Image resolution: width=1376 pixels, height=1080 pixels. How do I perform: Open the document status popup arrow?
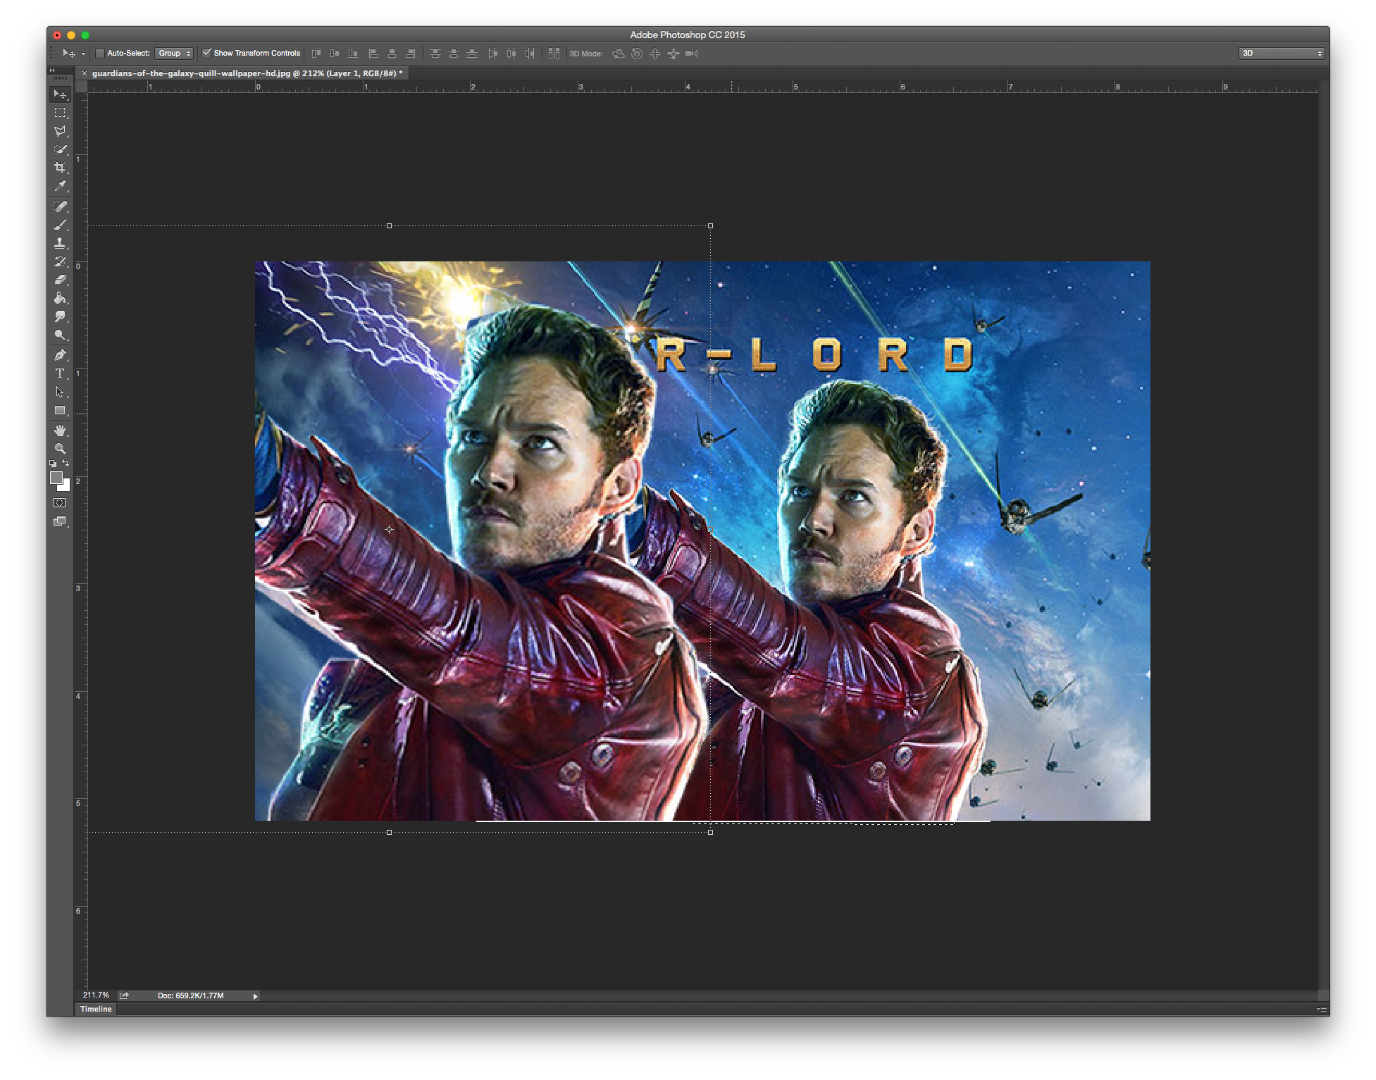255,995
